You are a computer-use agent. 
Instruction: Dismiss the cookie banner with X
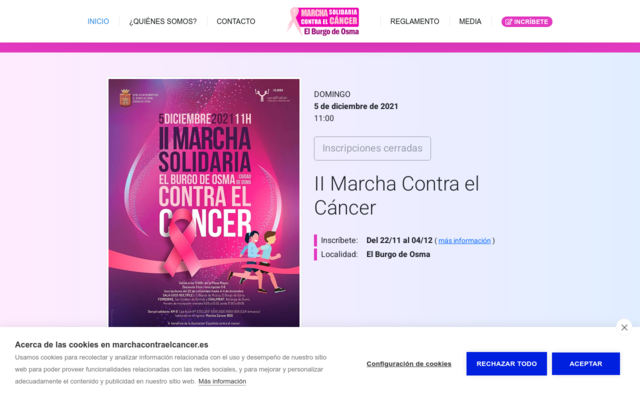624,327
